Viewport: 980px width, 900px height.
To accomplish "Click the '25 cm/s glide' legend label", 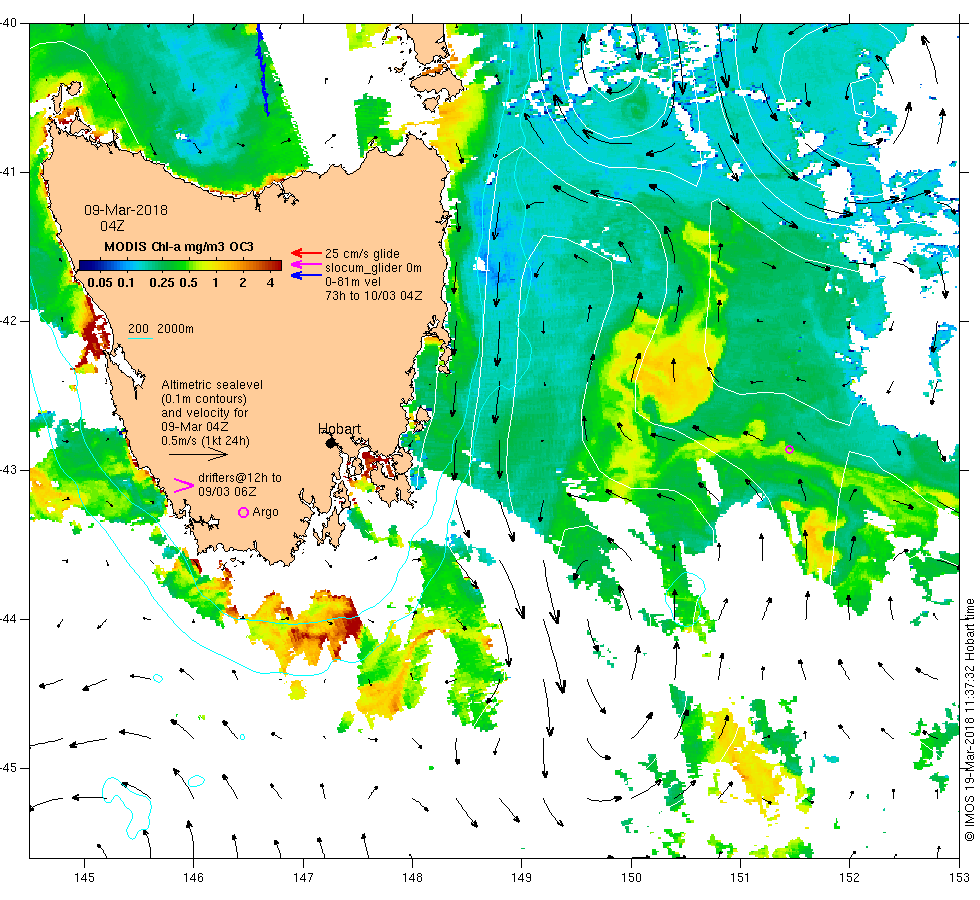I will (362, 254).
